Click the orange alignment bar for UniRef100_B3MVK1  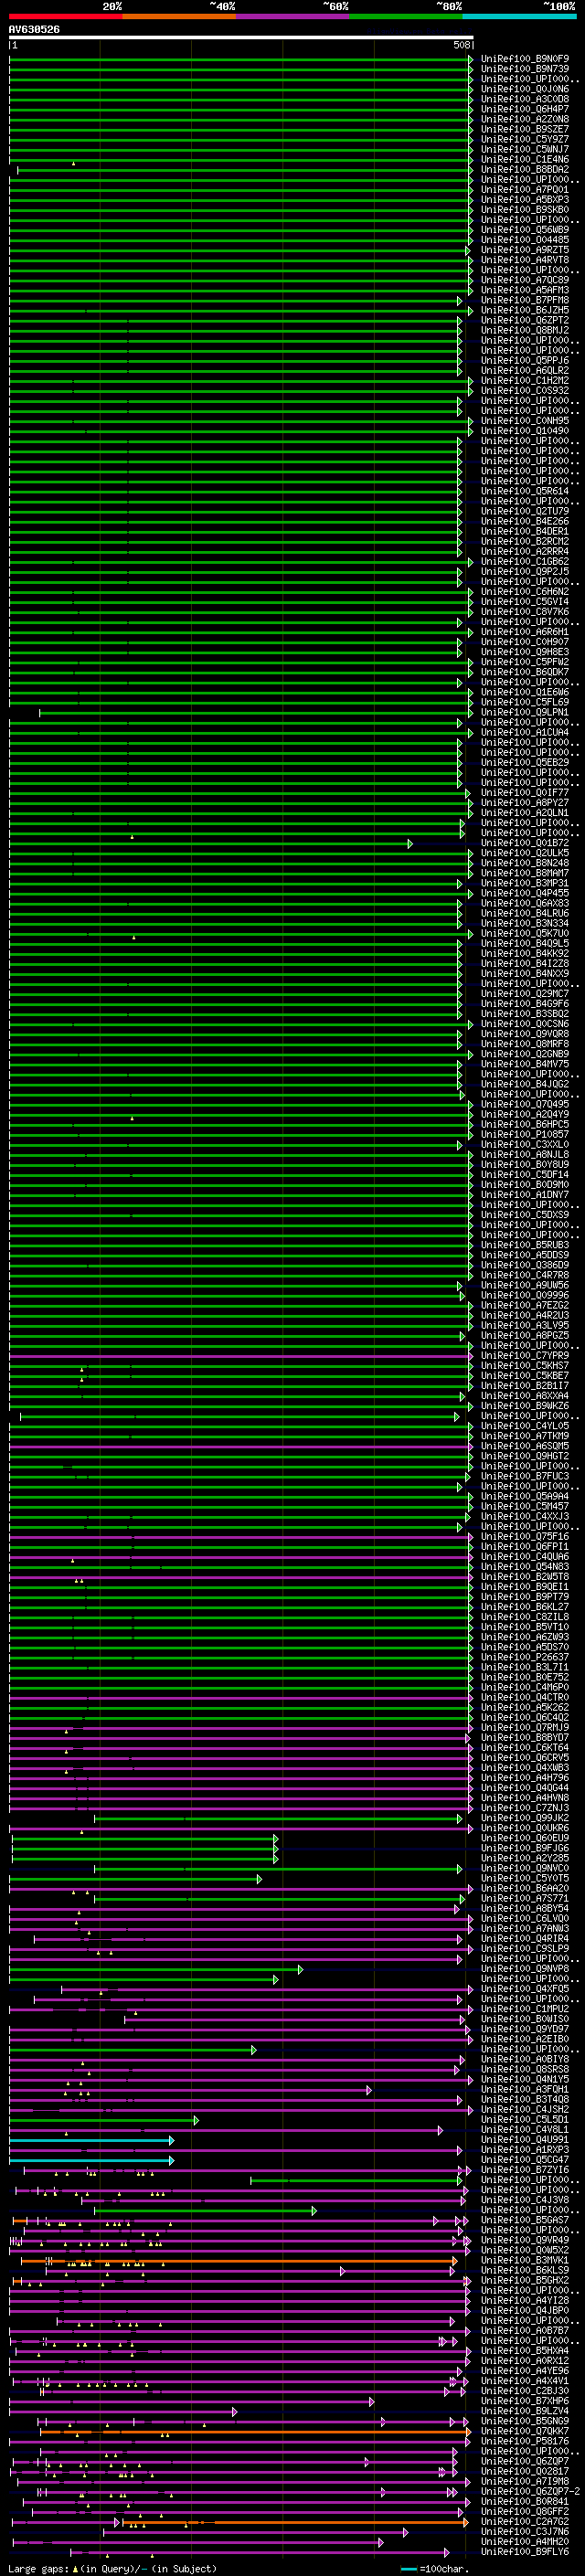pyautogui.click(x=240, y=2260)
